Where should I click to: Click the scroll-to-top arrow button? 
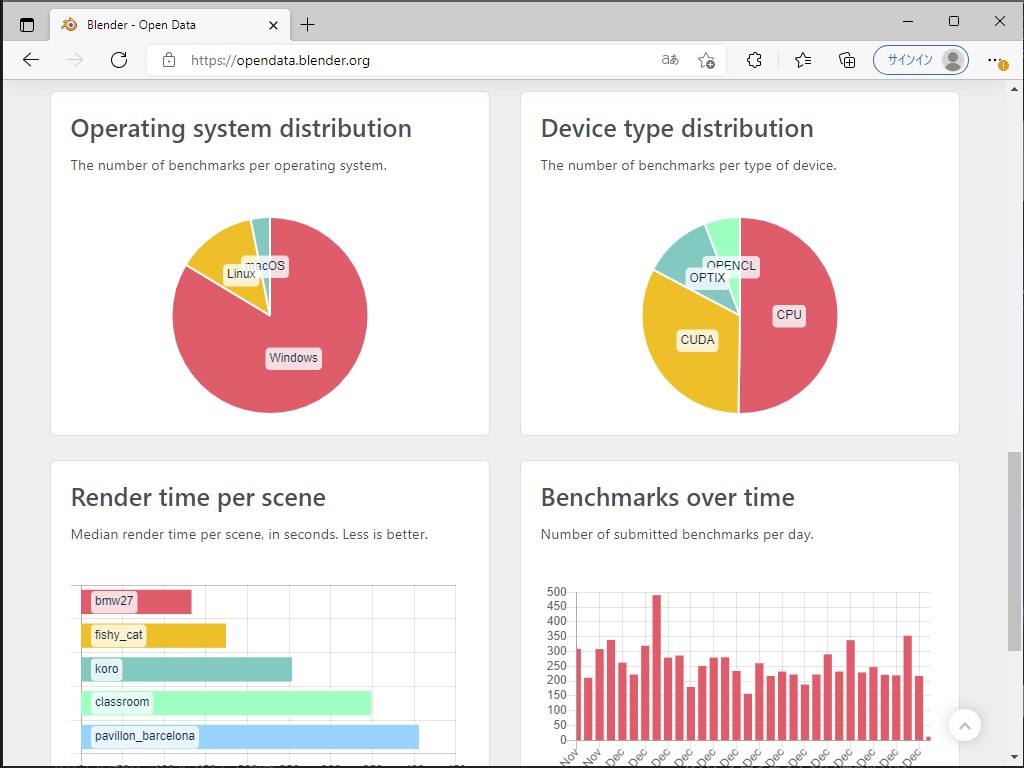[965, 725]
